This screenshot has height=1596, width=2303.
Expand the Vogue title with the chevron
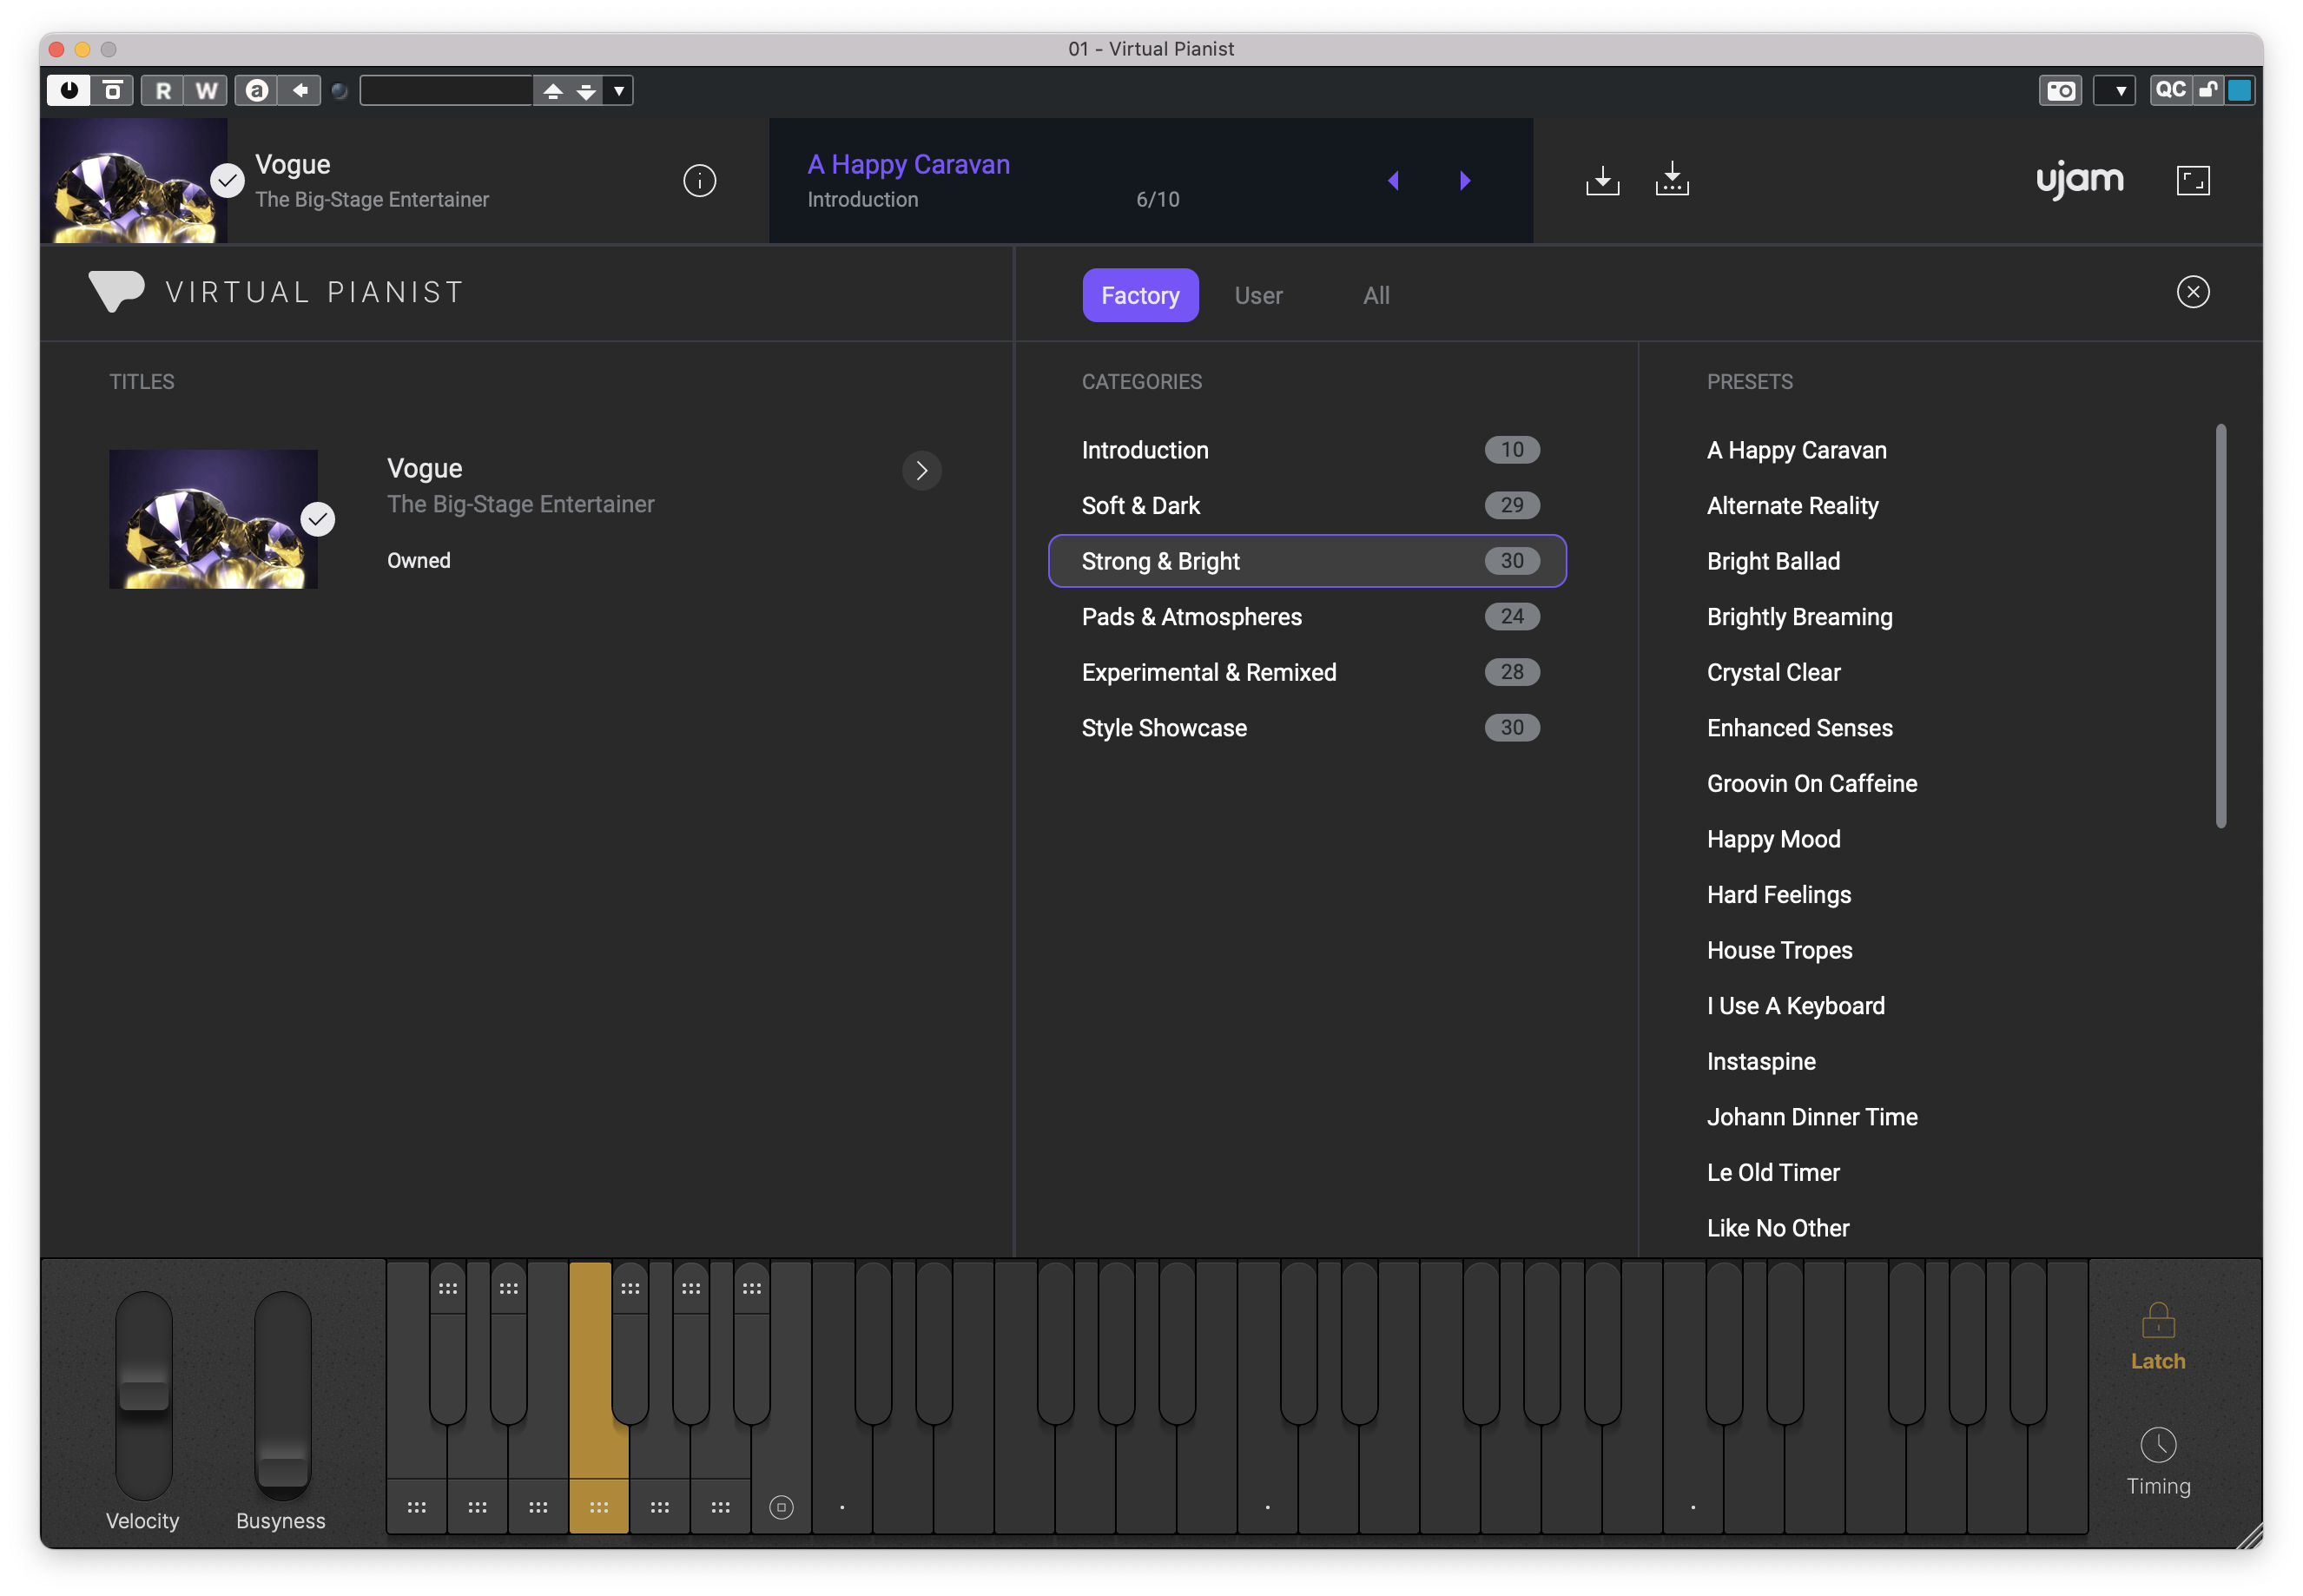click(921, 470)
